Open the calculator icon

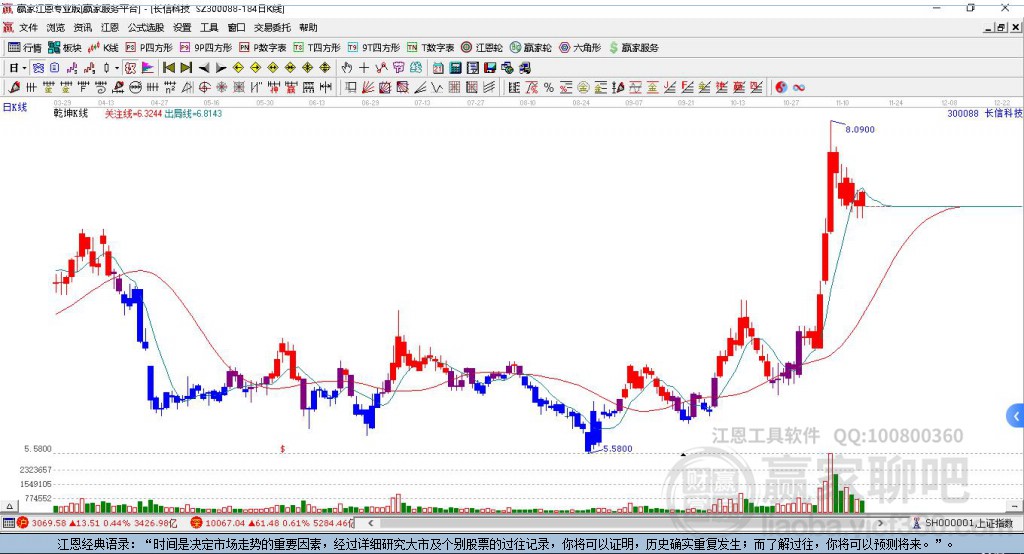pyautogui.click(x=455, y=67)
